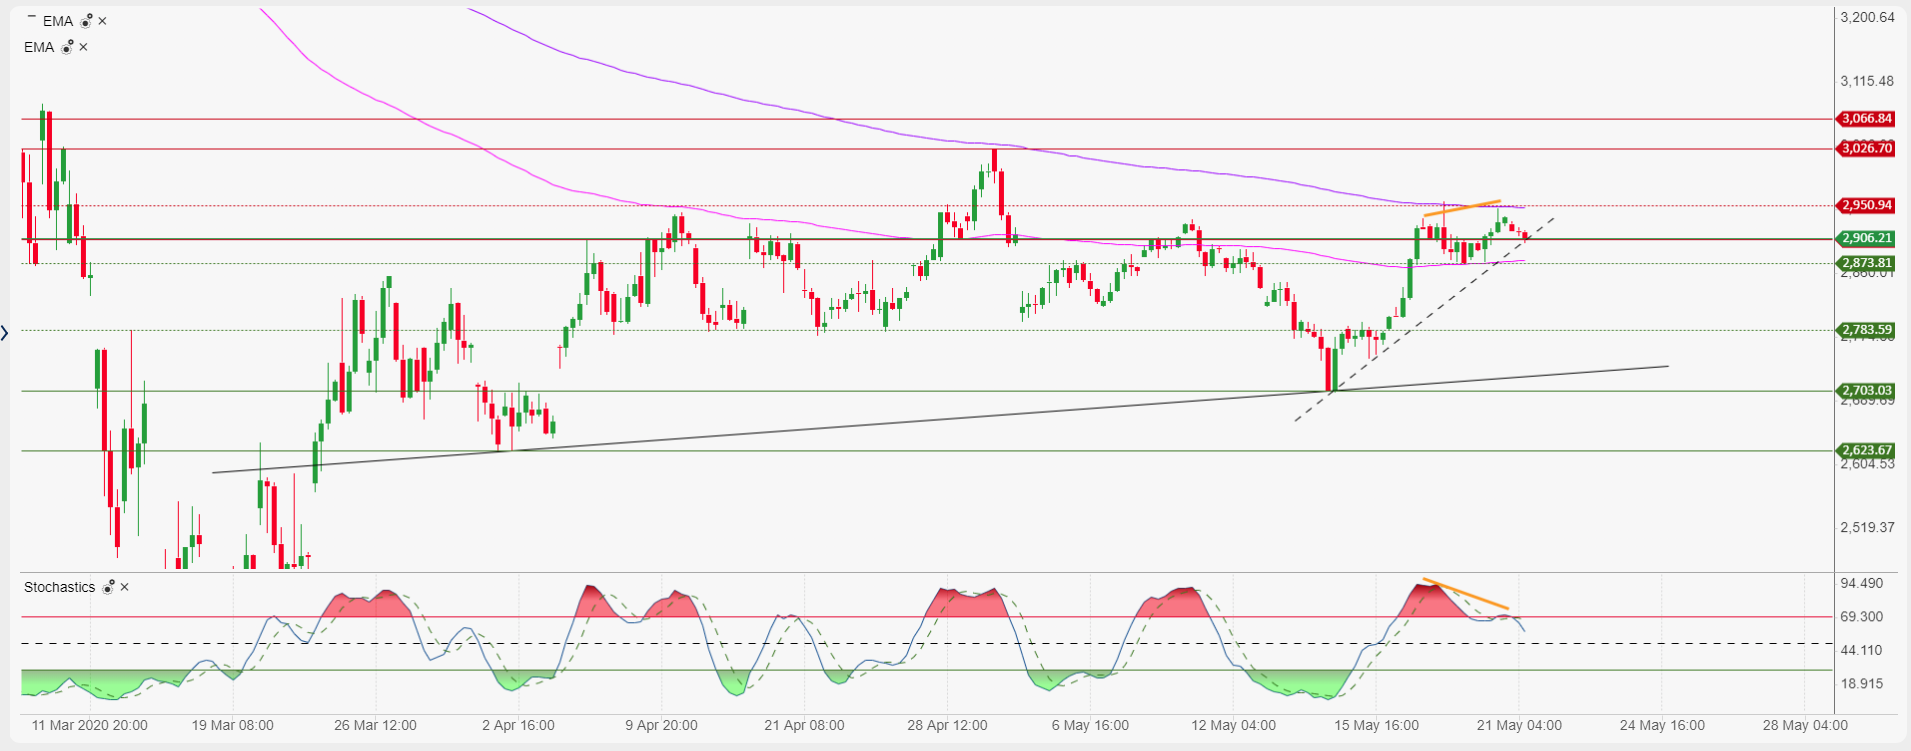1911x751 pixels.
Task: Click the 44.110 stochastic axis value
Action: coord(1861,650)
